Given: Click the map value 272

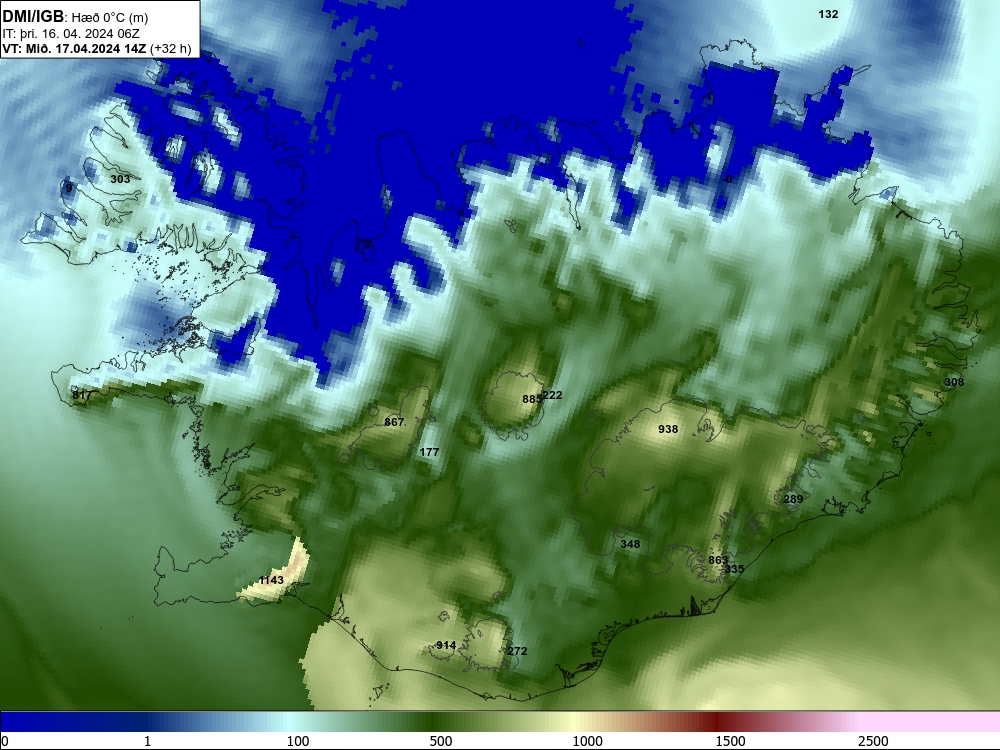Looking at the screenshot, I should pyautogui.click(x=517, y=651).
